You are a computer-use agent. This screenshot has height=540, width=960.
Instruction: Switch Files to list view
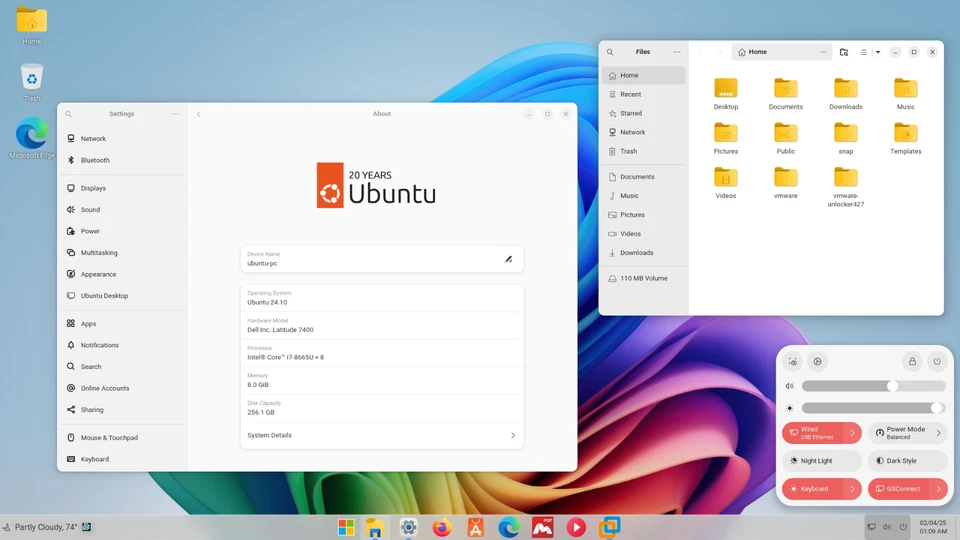click(863, 53)
